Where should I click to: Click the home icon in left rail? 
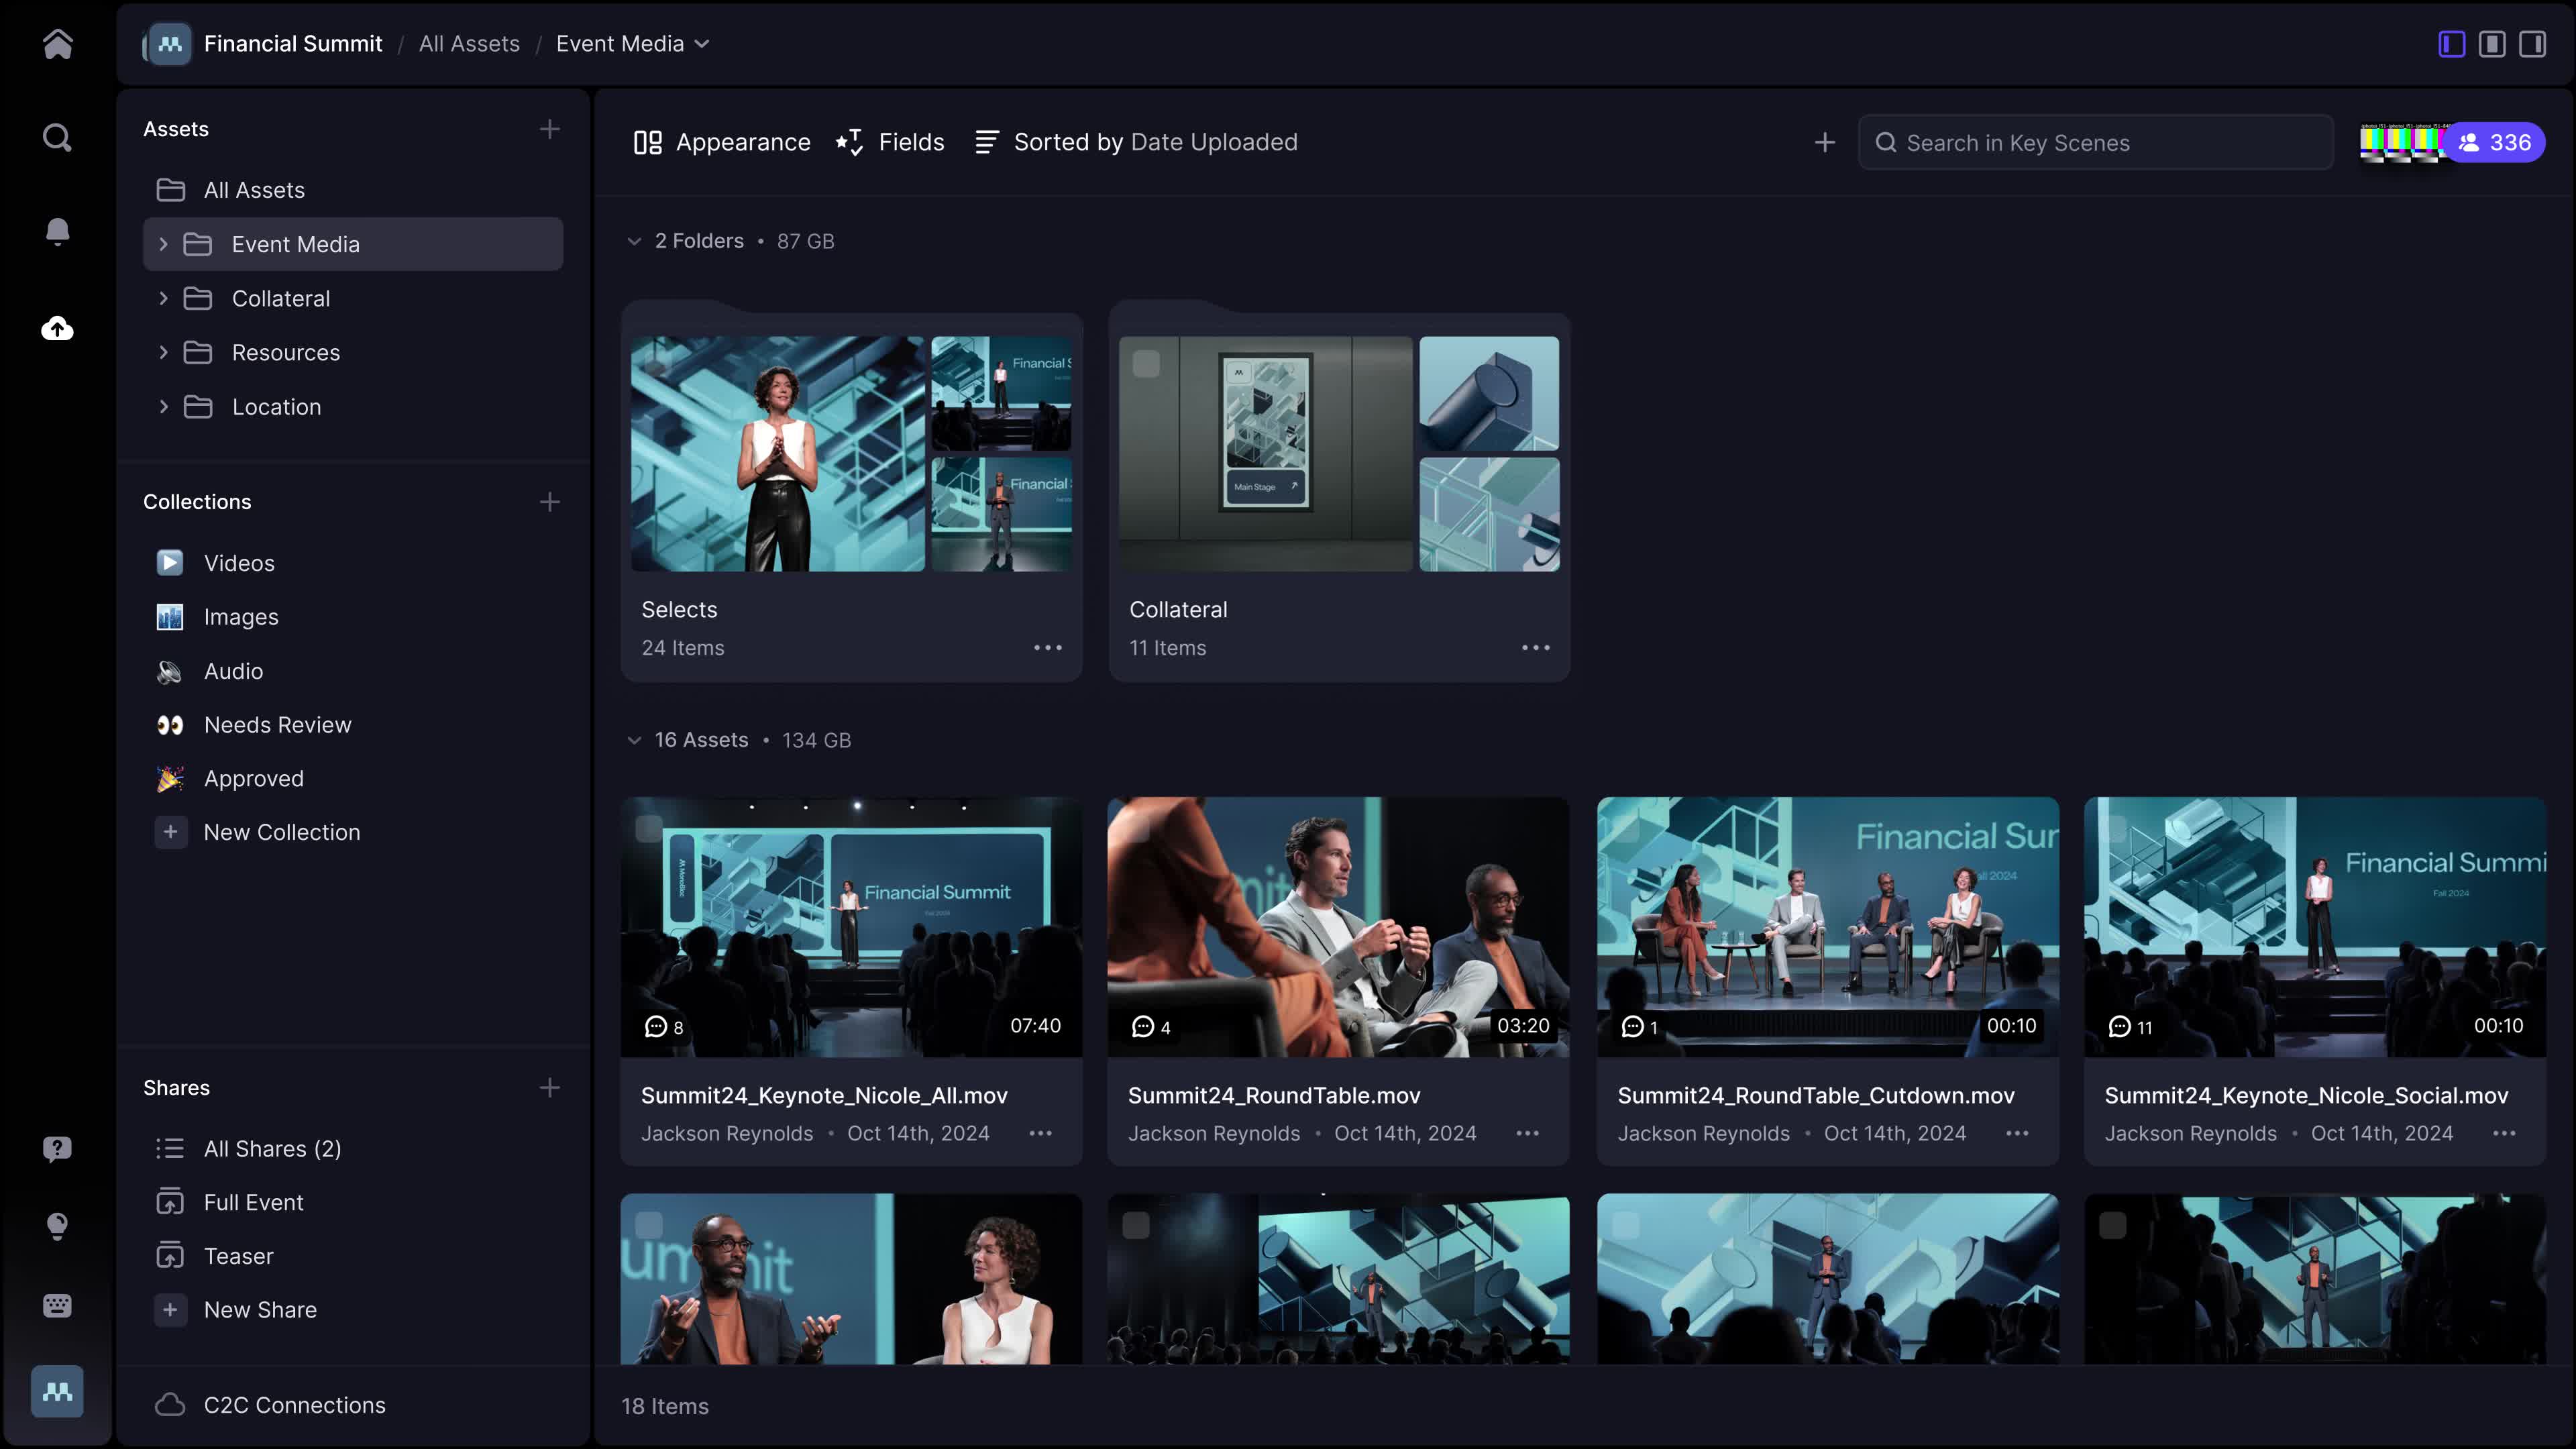click(57, 44)
